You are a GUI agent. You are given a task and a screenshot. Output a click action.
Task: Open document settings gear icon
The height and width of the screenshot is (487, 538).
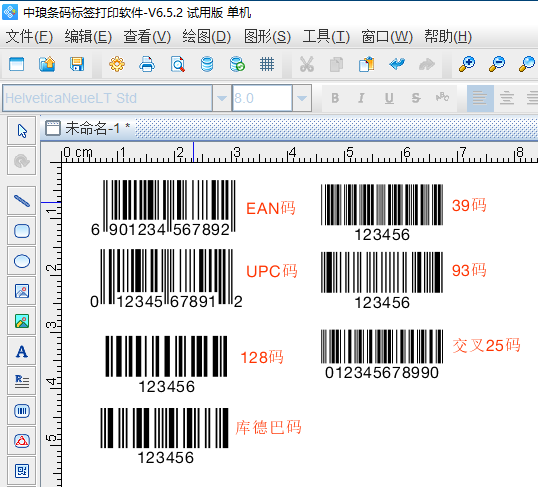pos(117,64)
